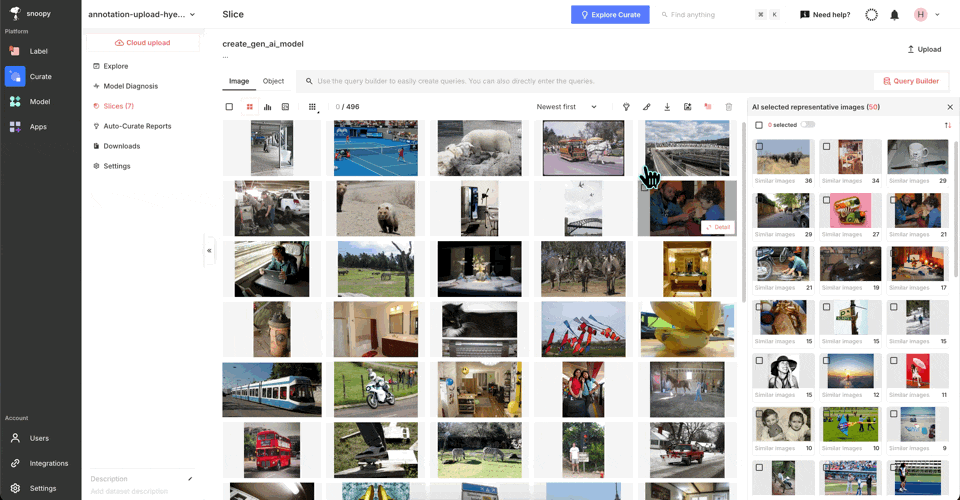Open Model Diagnosis in sidebar
960x500 pixels.
(x=130, y=86)
